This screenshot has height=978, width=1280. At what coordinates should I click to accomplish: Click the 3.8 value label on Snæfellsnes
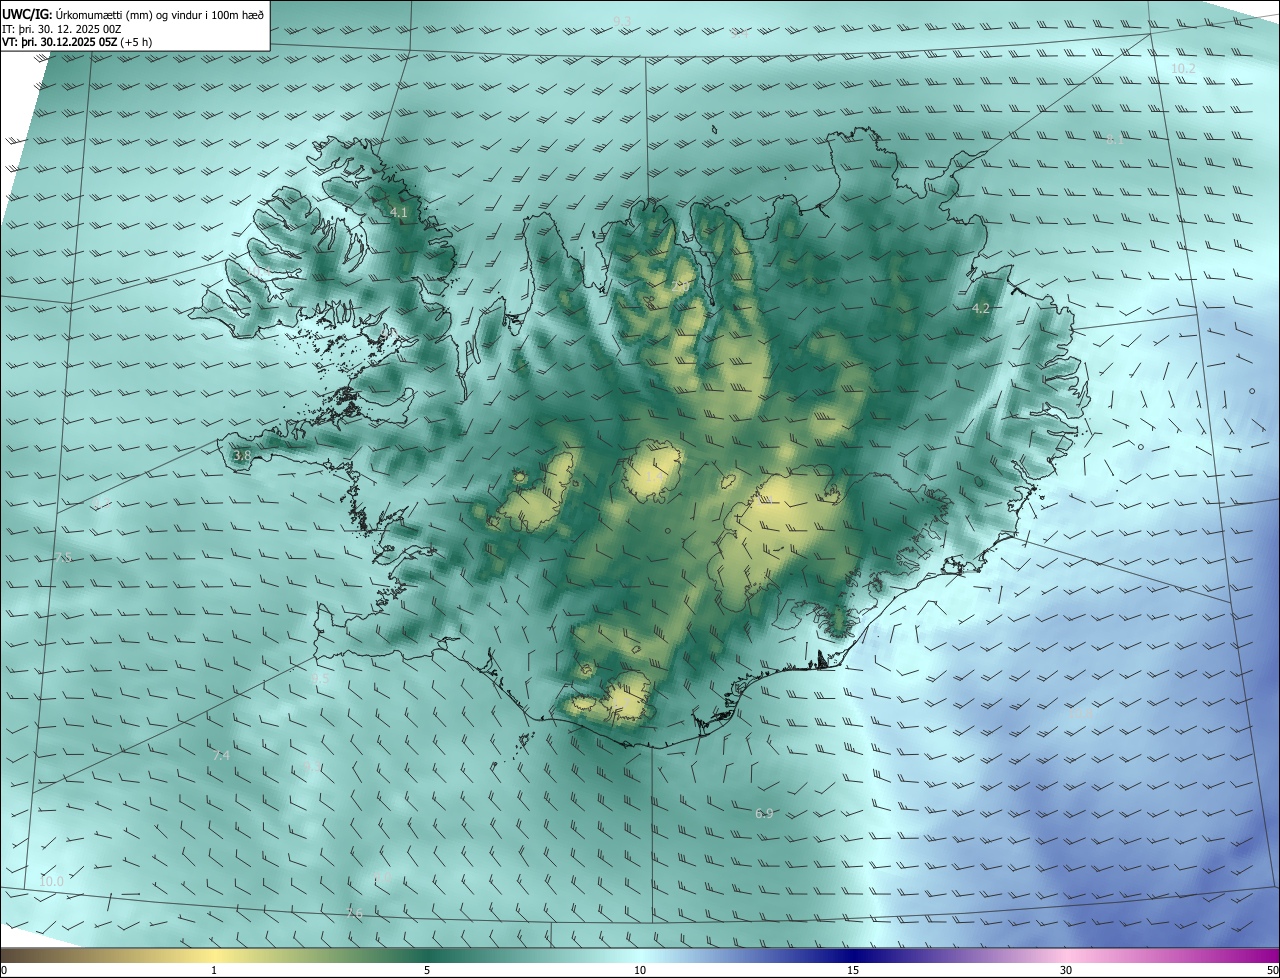coord(242,456)
